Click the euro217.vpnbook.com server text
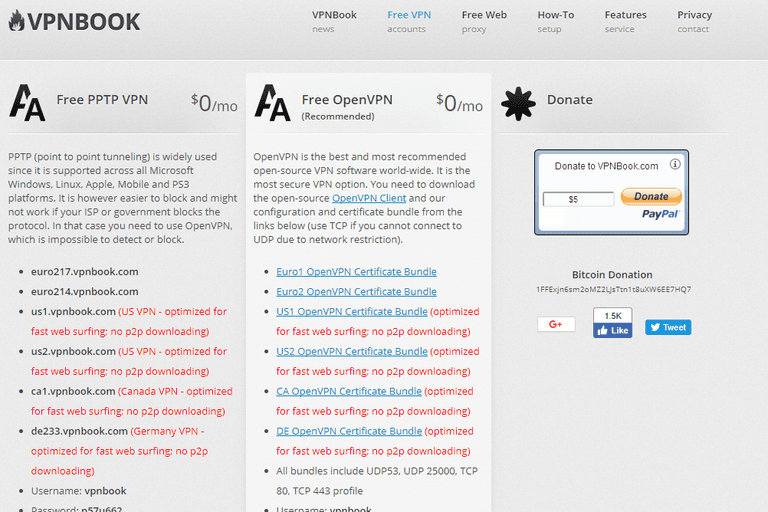 coord(85,271)
